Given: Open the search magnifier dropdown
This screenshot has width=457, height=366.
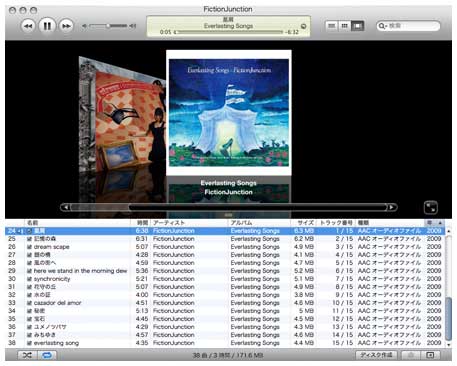Looking at the screenshot, I should click(382, 26).
